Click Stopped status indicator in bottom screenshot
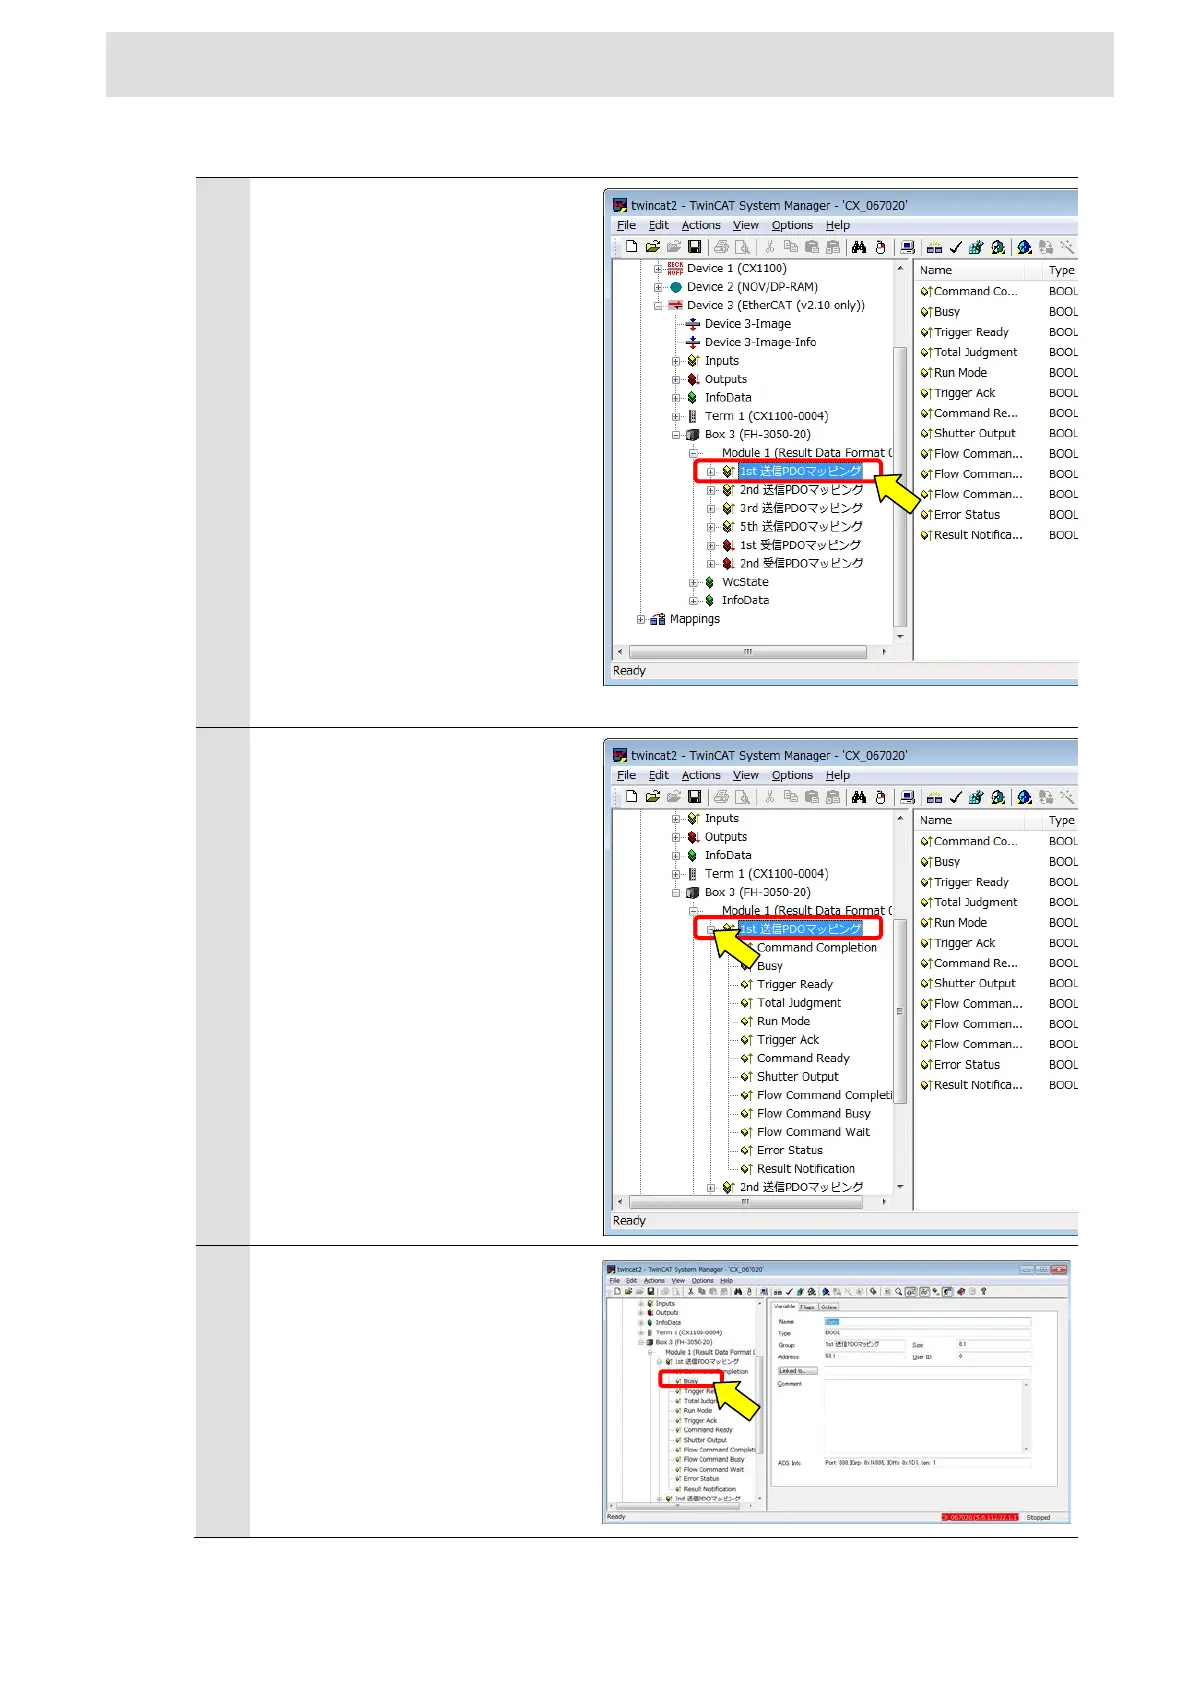The image size is (1191, 1684). pos(1039,1517)
